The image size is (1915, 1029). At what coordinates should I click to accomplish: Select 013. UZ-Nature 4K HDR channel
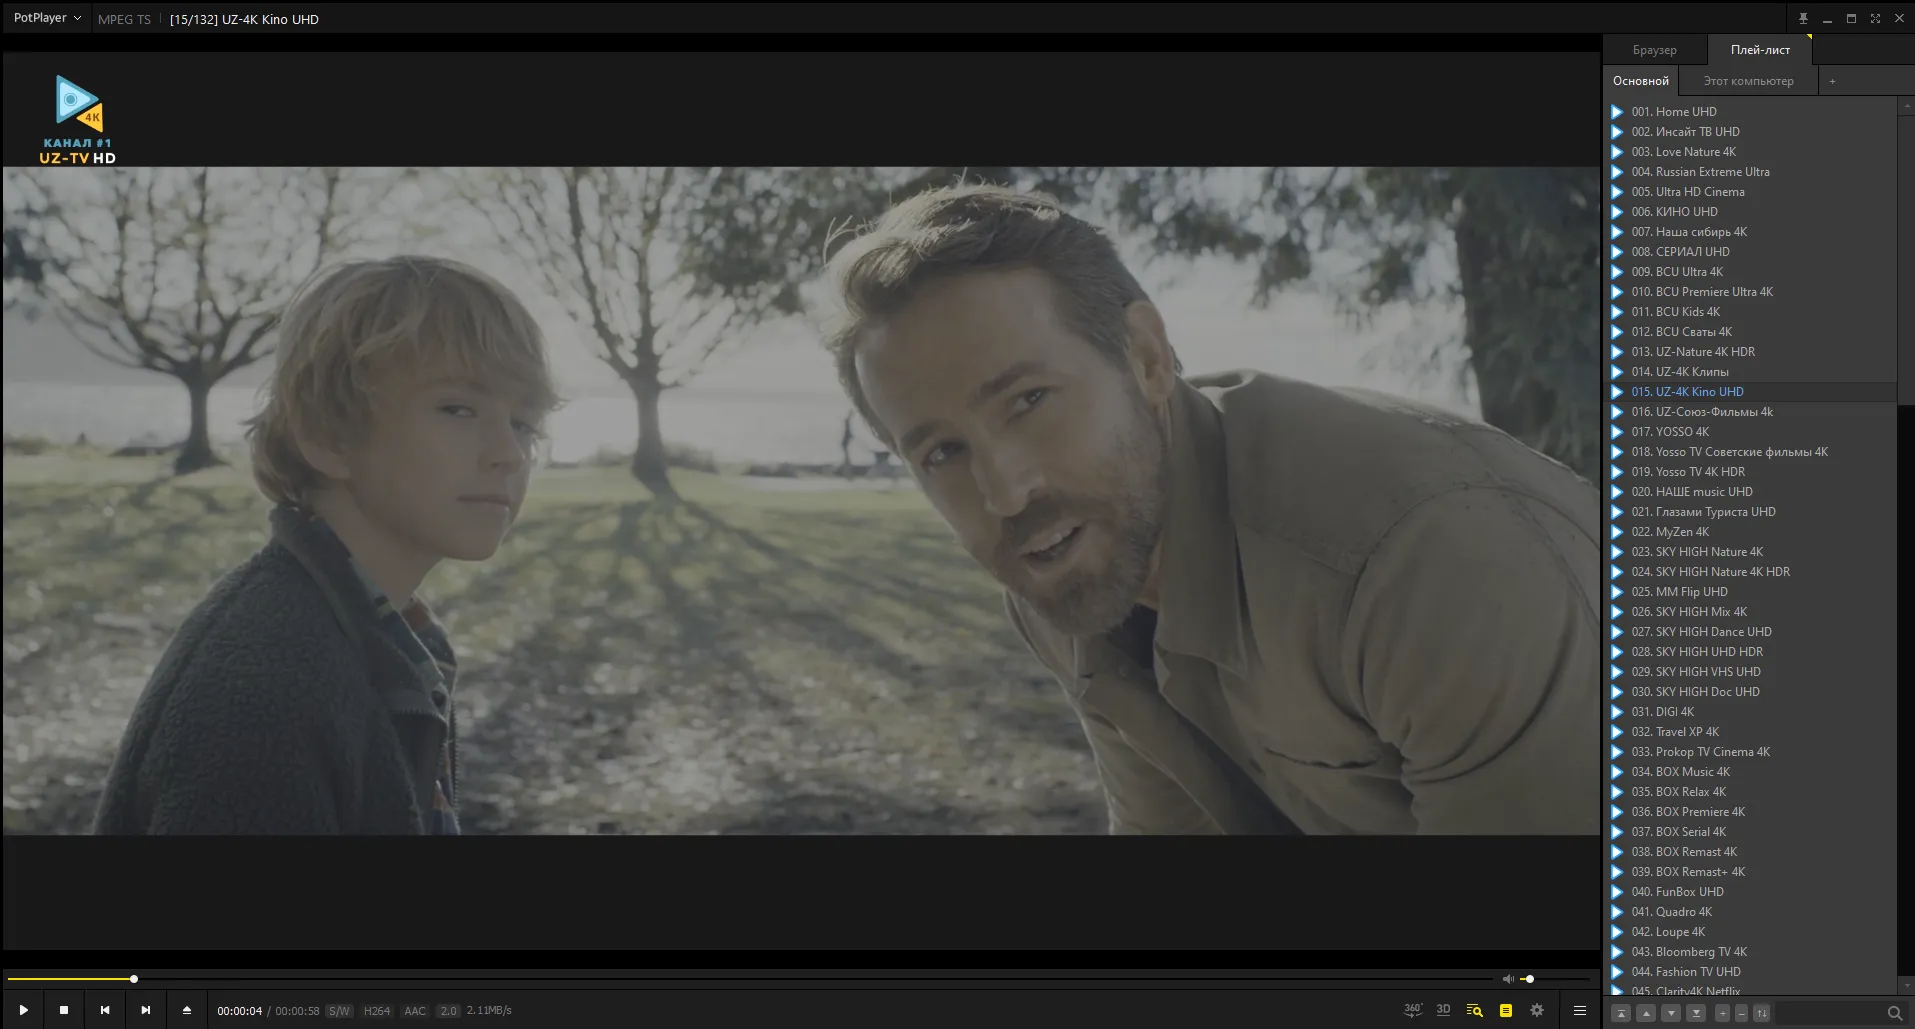point(1750,352)
